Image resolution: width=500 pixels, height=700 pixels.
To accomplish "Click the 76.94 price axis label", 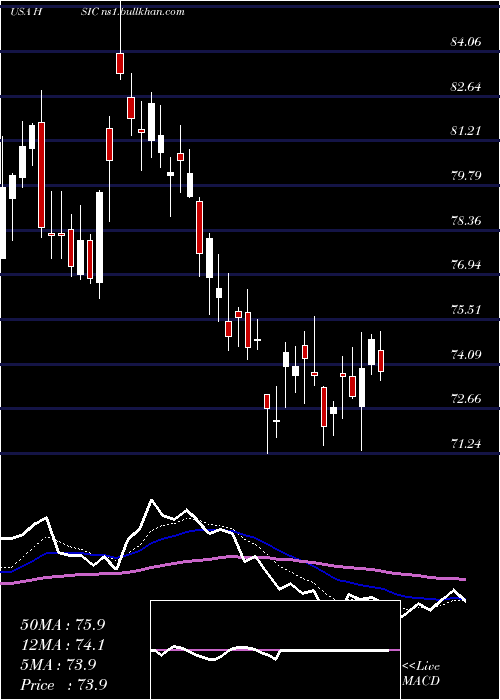I will pos(466,265).
